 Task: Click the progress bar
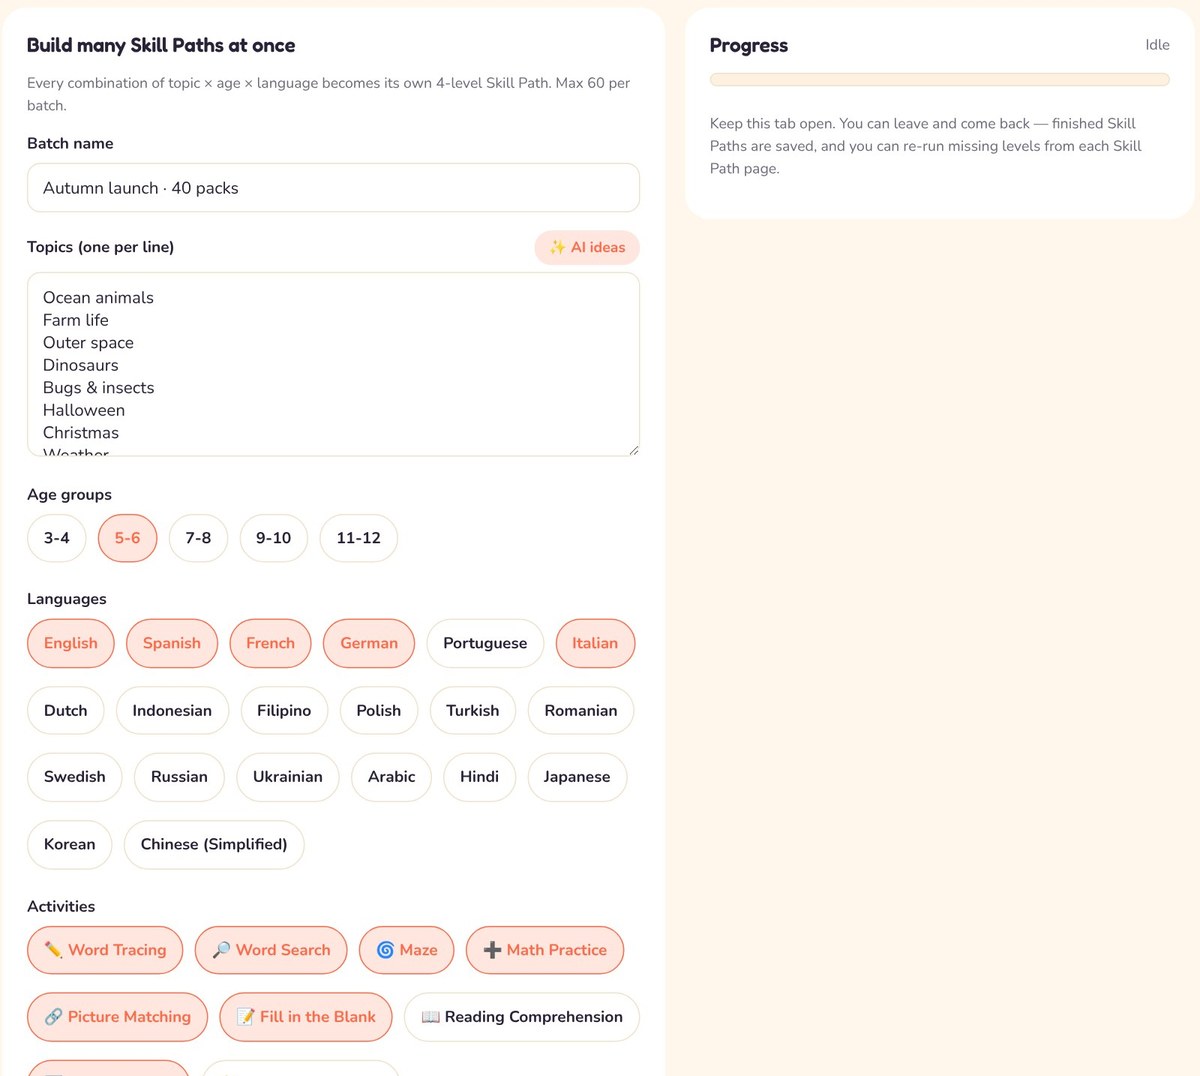[x=940, y=79]
